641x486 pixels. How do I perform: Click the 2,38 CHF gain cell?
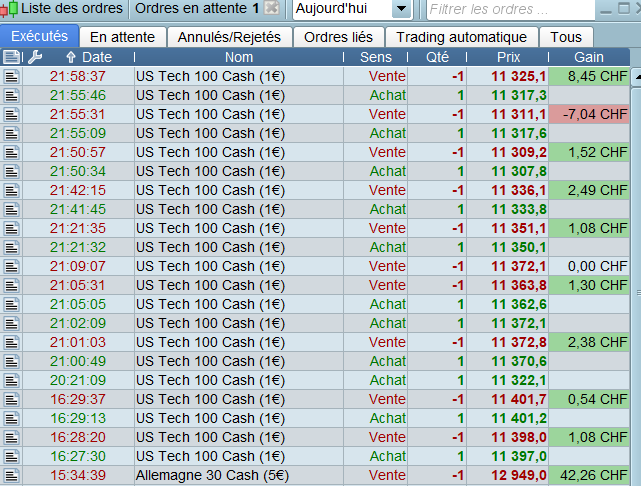[x=589, y=343]
